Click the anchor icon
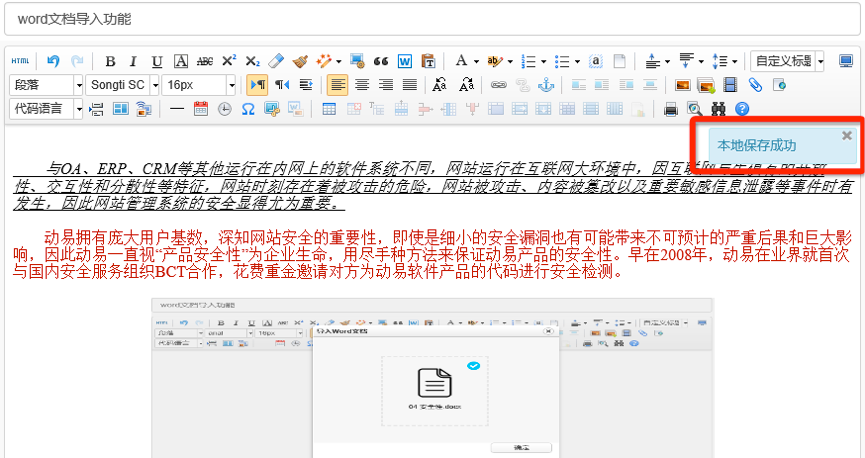 [546, 85]
